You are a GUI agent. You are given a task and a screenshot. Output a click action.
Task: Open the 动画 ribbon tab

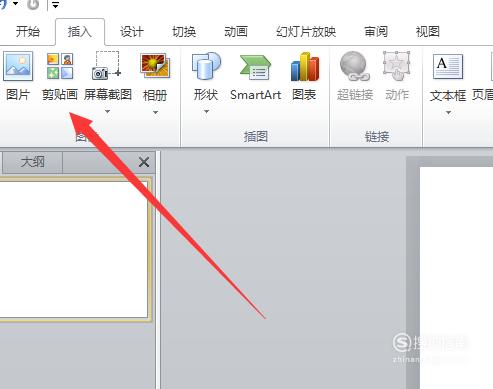pyautogui.click(x=236, y=32)
